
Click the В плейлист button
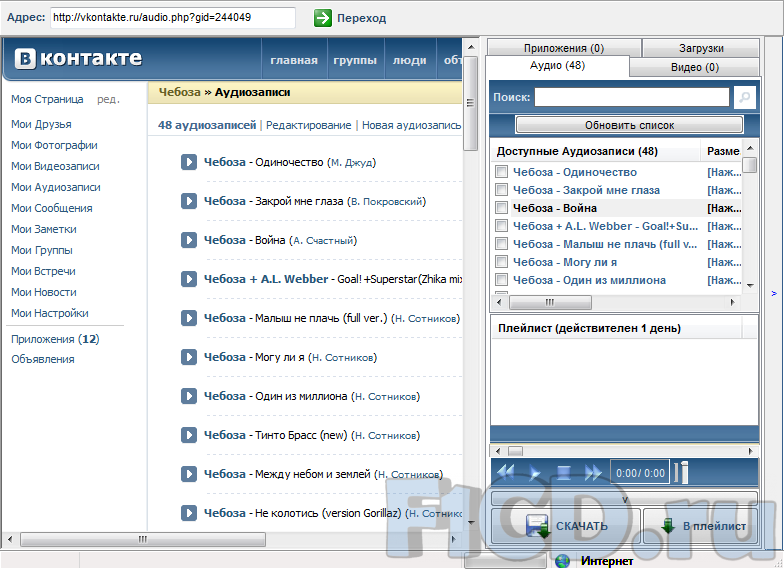pos(700,526)
